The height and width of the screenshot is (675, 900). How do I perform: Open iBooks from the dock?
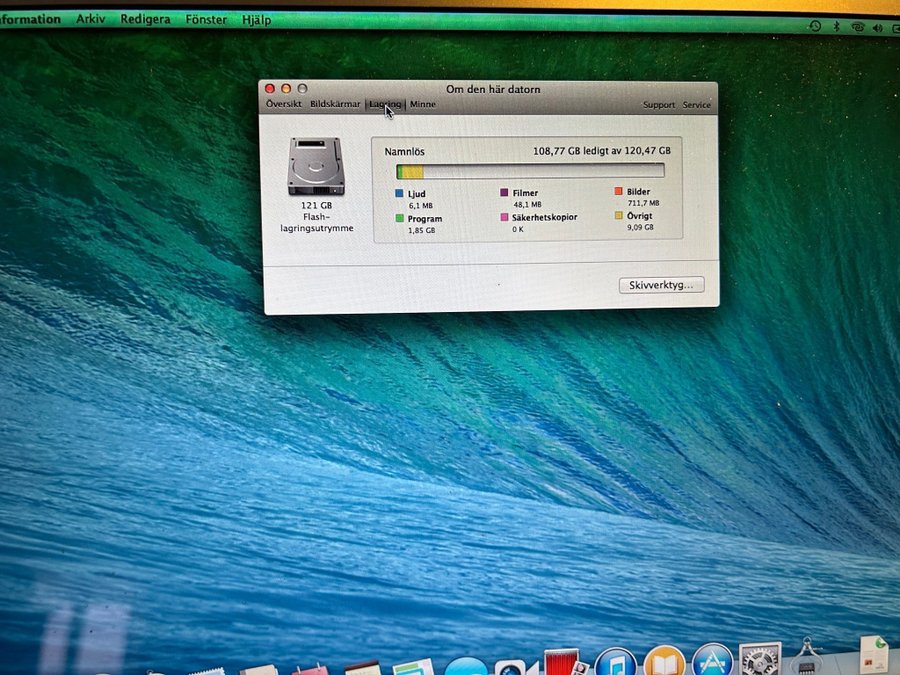pyautogui.click(x=664, y=663)
